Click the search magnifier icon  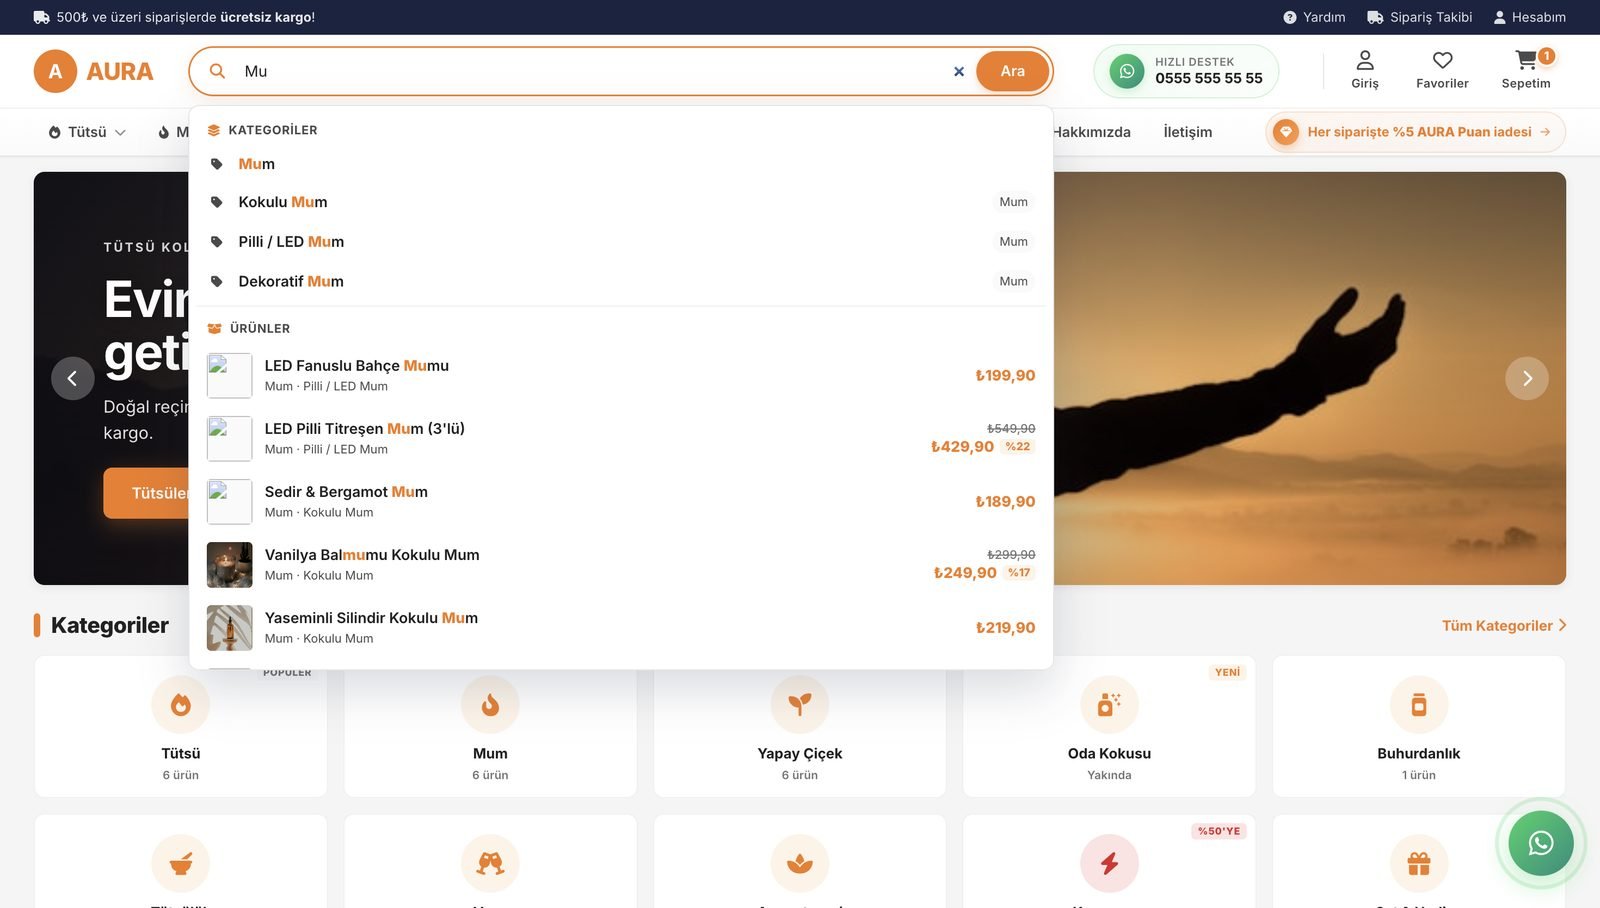[217, 71]
